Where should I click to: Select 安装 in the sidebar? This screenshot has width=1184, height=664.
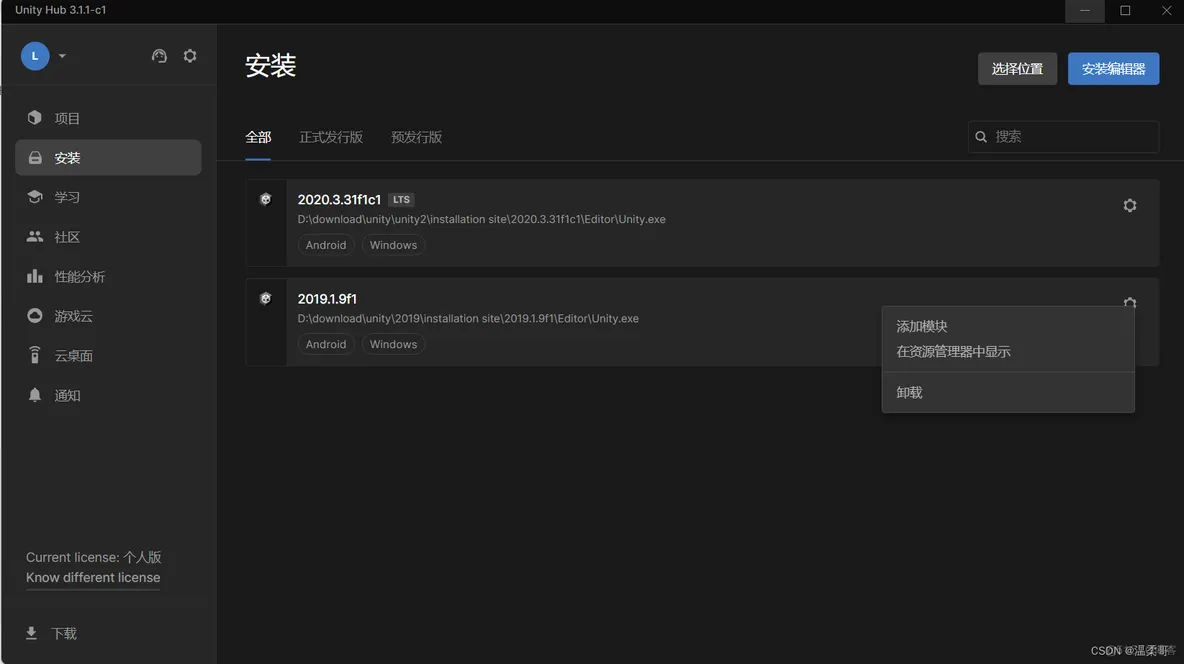click(108, 157)
